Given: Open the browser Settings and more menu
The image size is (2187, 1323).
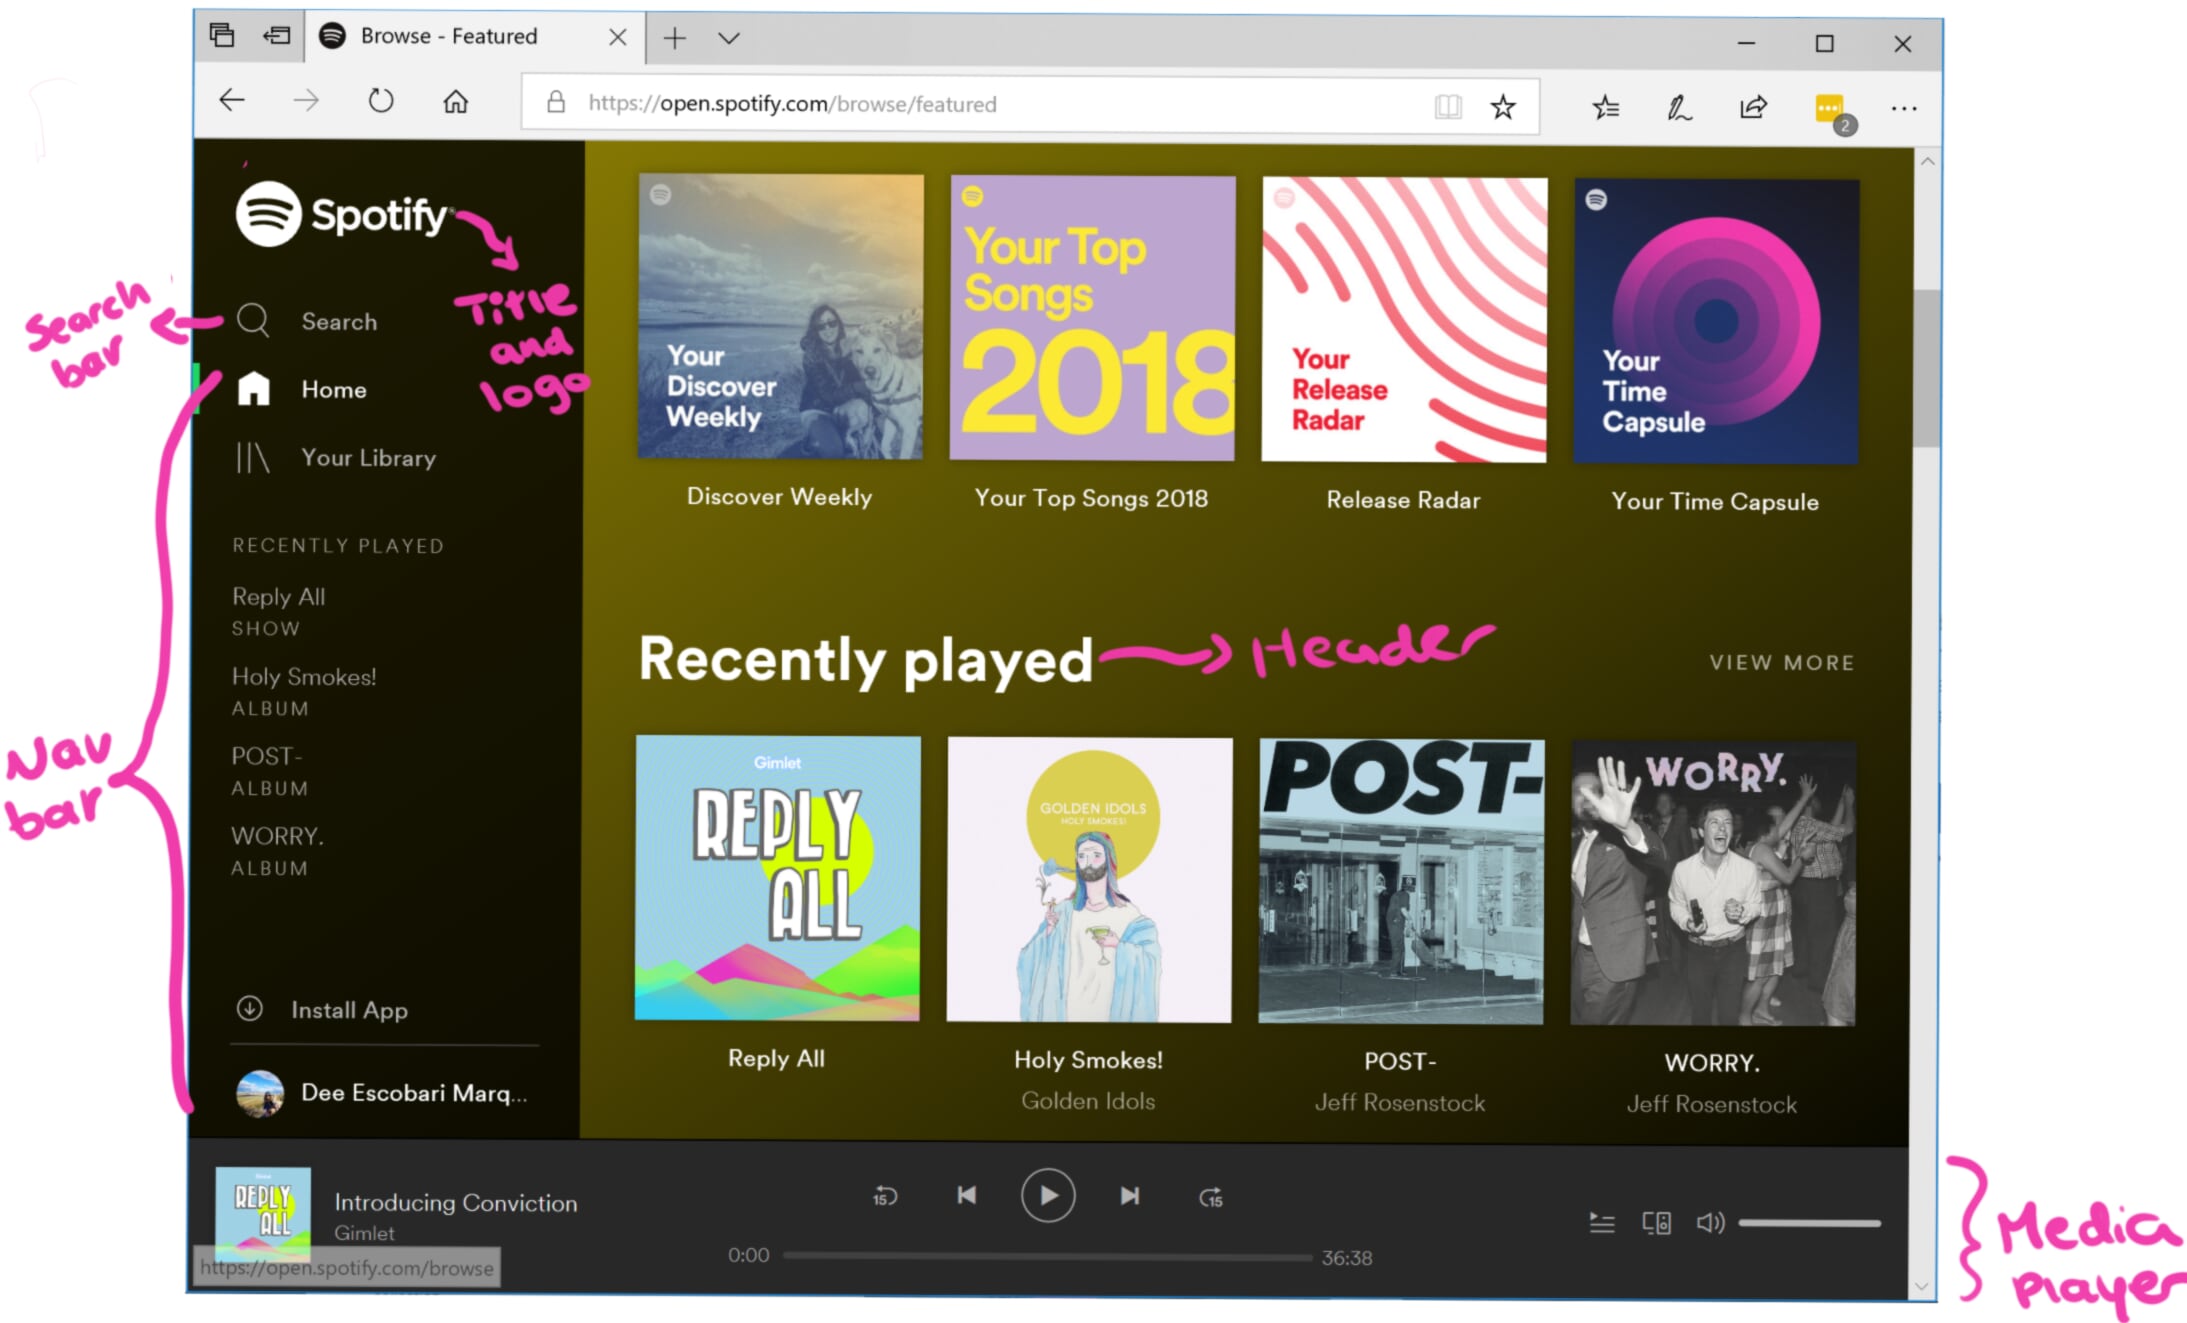Looking at the screenshot, I should pos(1903,108).
